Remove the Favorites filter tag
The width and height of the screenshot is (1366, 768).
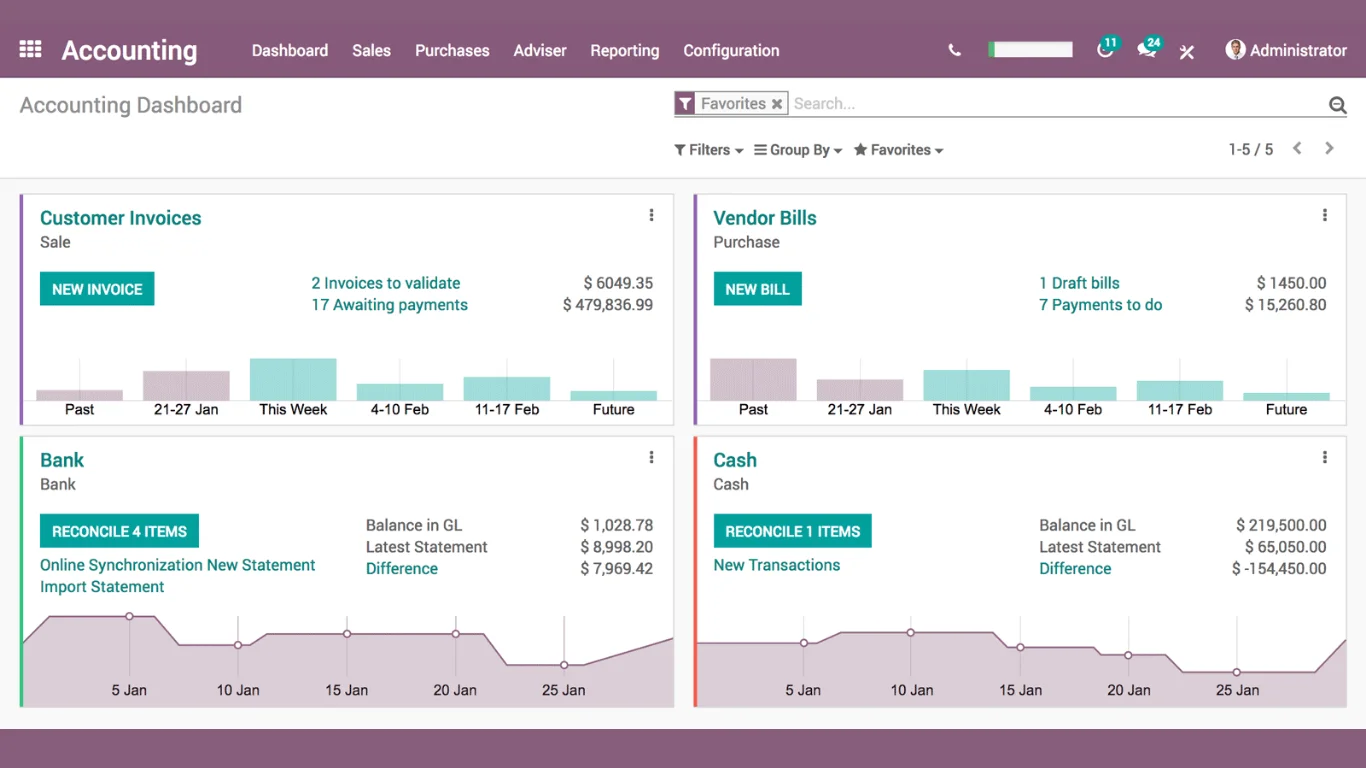pos(777,103)
